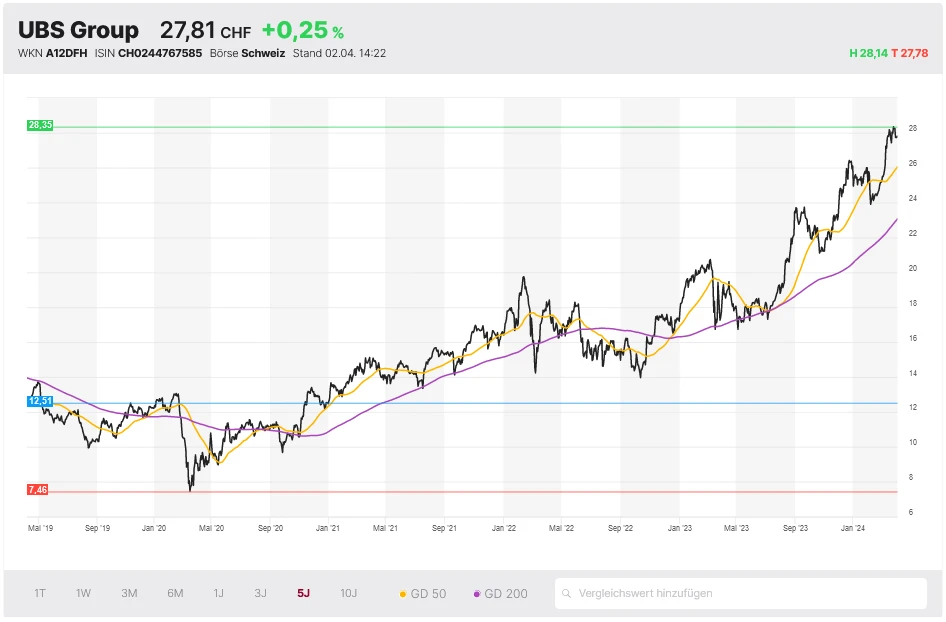Click the orange GD 50 legend dot

pos(403,594)
